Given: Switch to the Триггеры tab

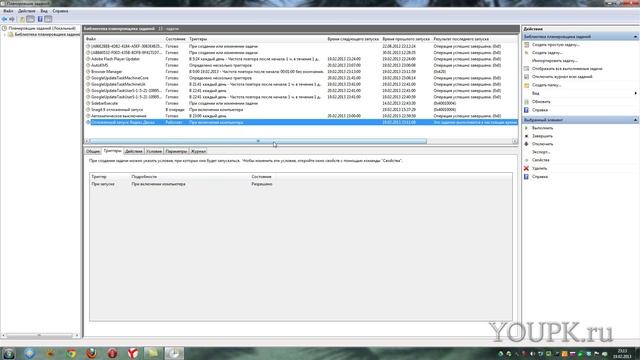Looking at the screenshot, I should coord(112,151).
